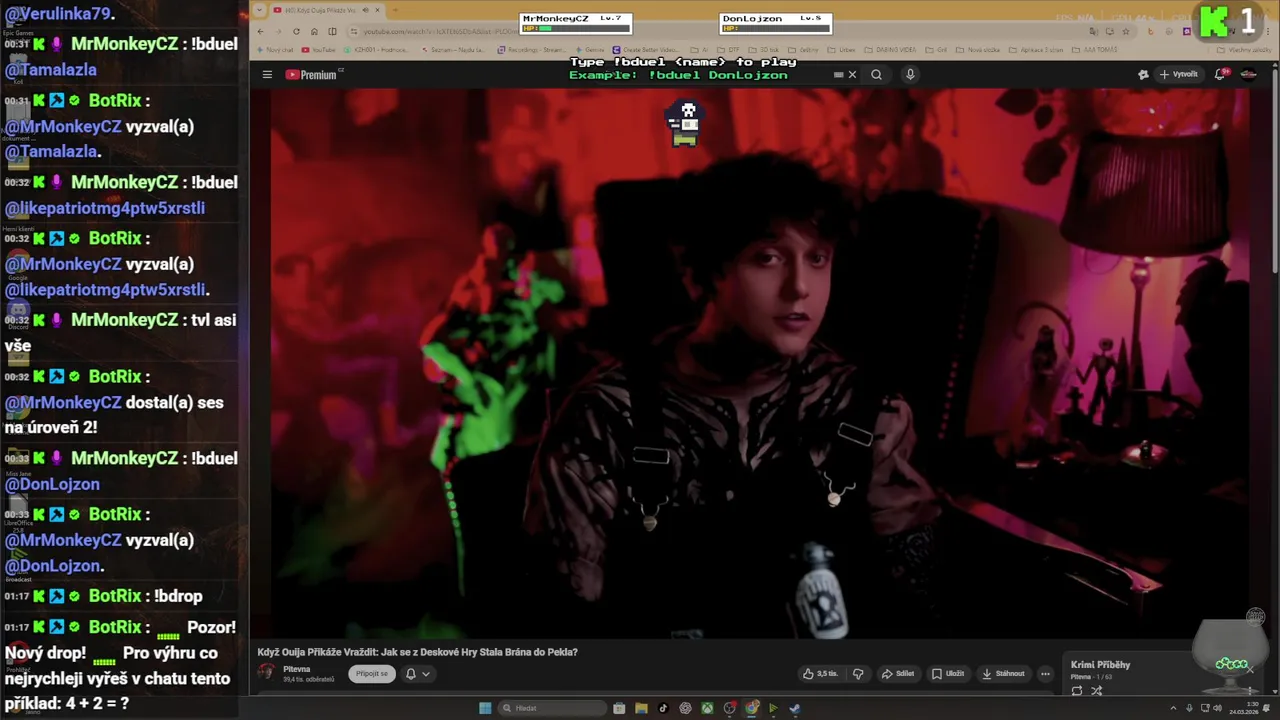The height and width of the screenshot is (720, 1280).
Task: Go back in the browser
Action: pyautogui.click(x=260, y=31)
